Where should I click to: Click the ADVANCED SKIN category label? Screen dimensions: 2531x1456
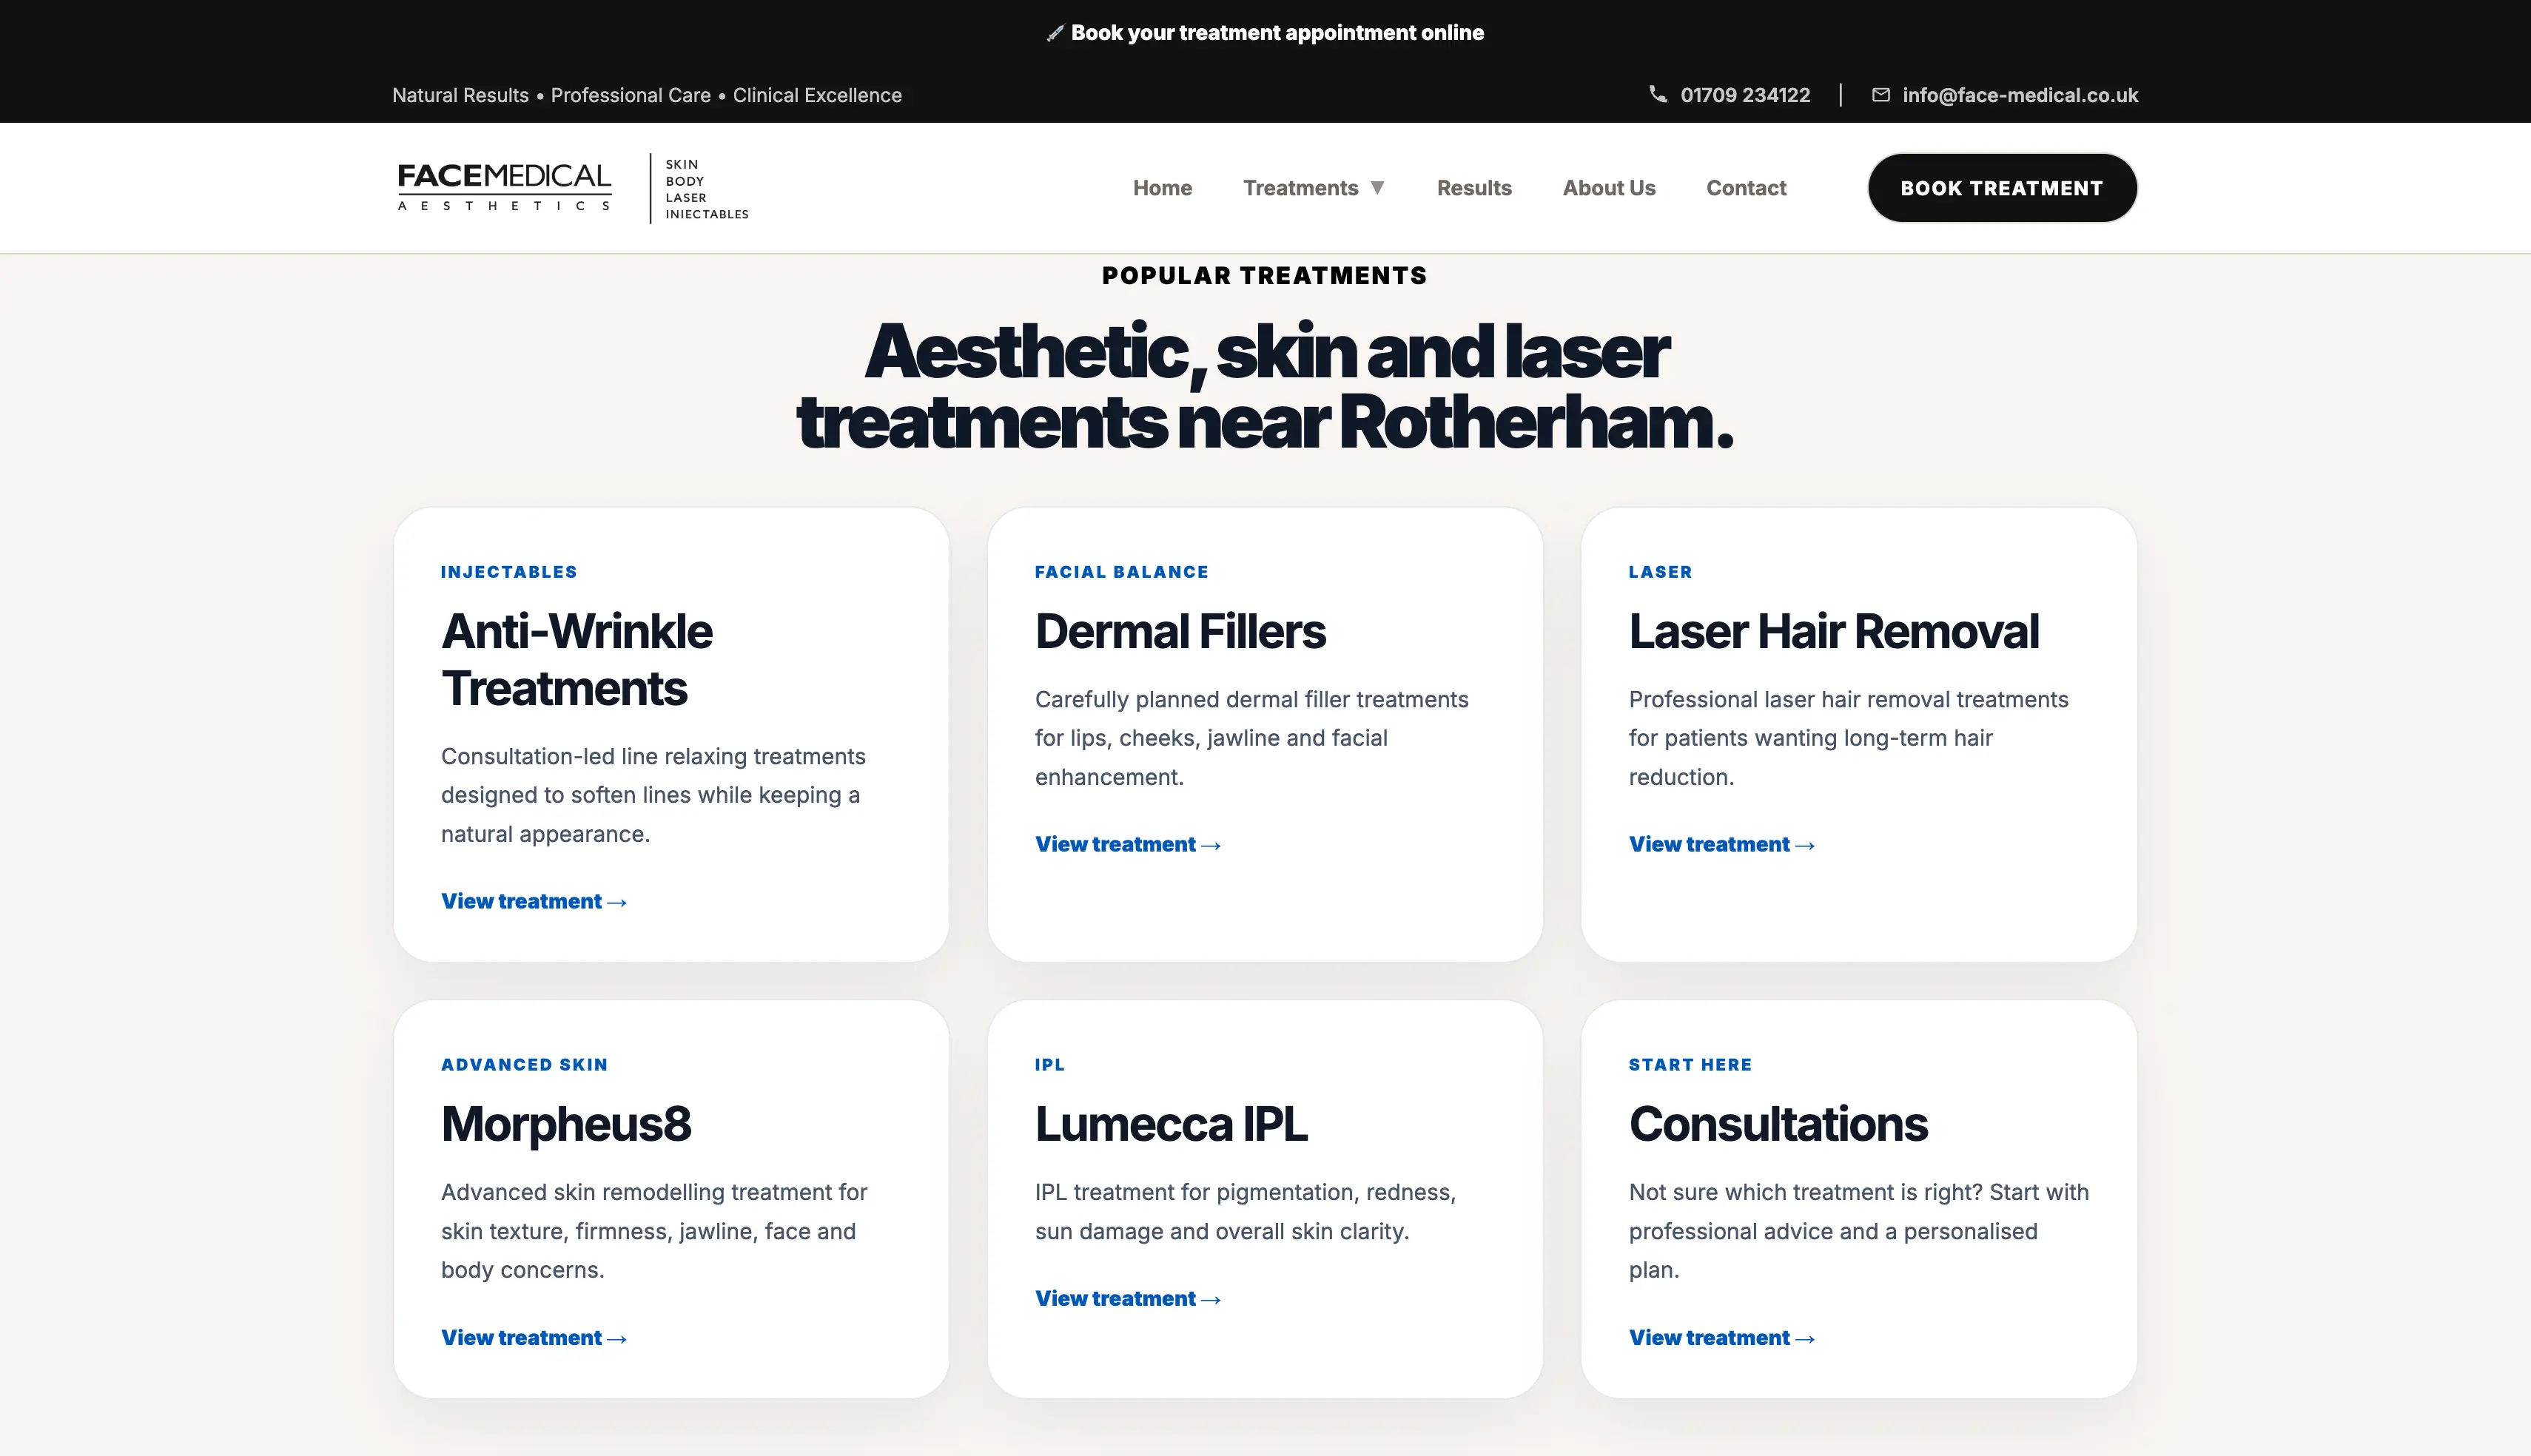pos(524,1065)
